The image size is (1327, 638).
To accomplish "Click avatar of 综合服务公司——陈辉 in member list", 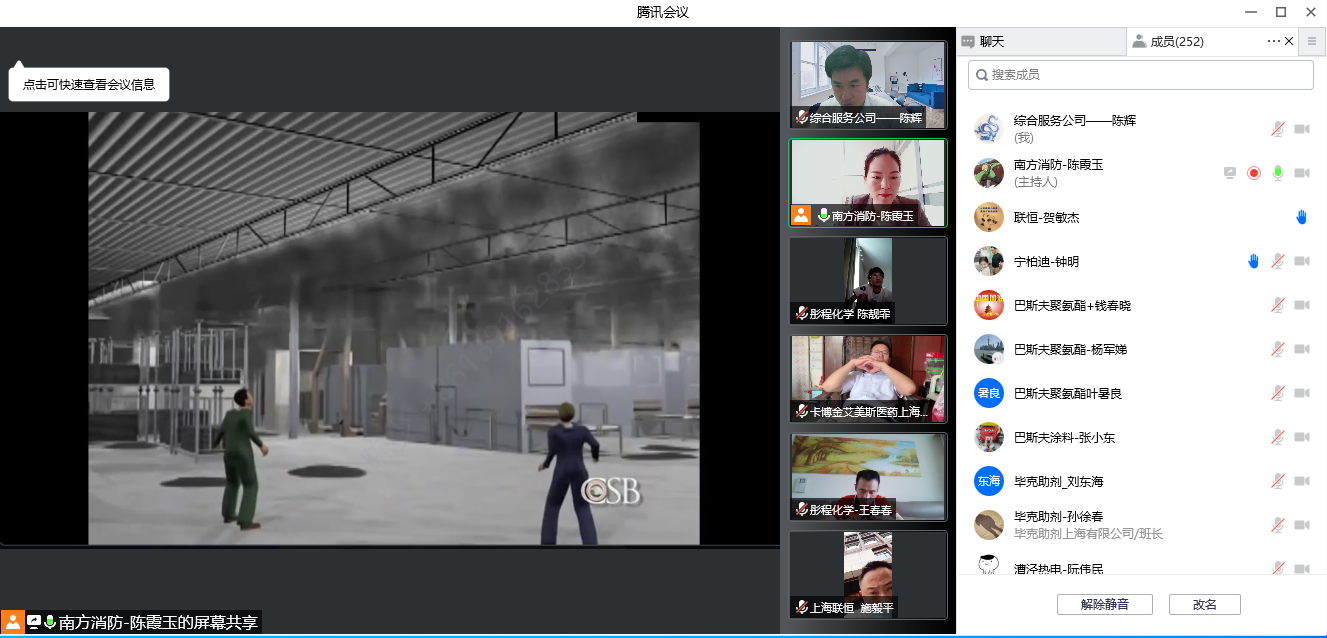I will (989, 129).
